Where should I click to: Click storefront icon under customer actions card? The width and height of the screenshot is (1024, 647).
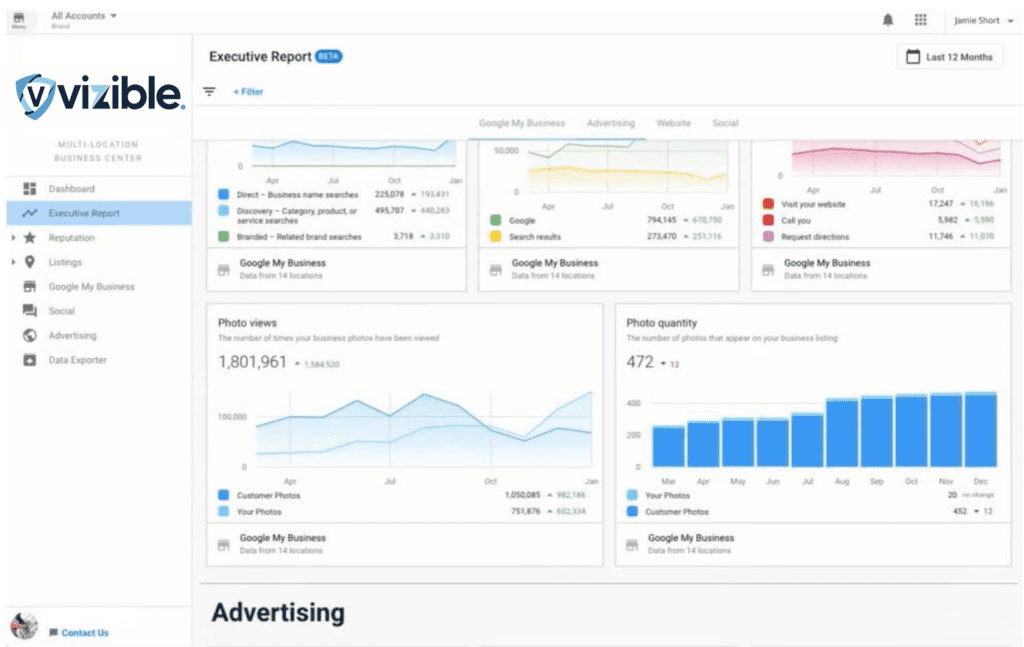click(x=768, y=270)
